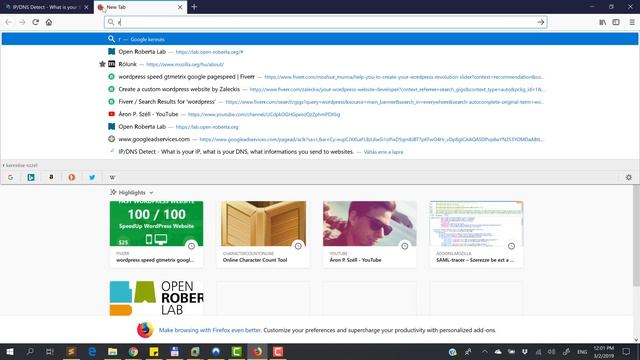This screenshot has width=640, height=360.
Task: Search with Amazon one-off engine icon
Action: (51, 178)
